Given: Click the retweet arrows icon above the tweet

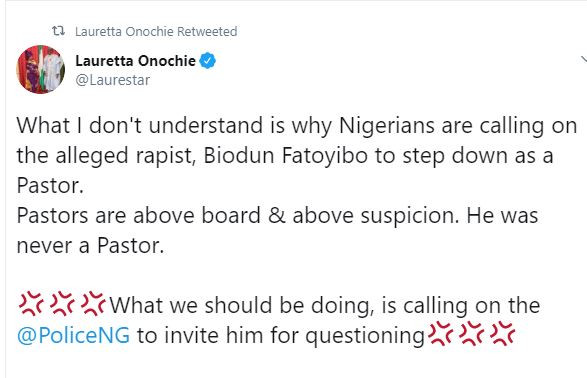Looking at the screenshot, I should pos(58,31).
